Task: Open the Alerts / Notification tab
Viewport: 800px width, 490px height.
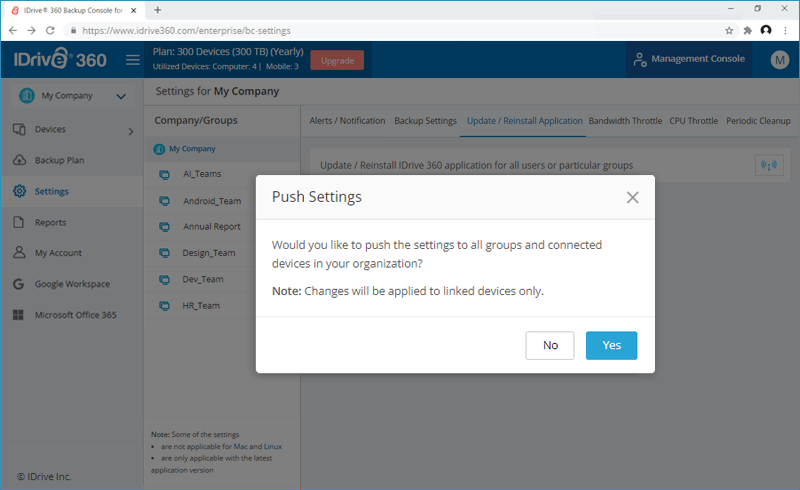Action: pyautogui.click(x=347, y=121)
